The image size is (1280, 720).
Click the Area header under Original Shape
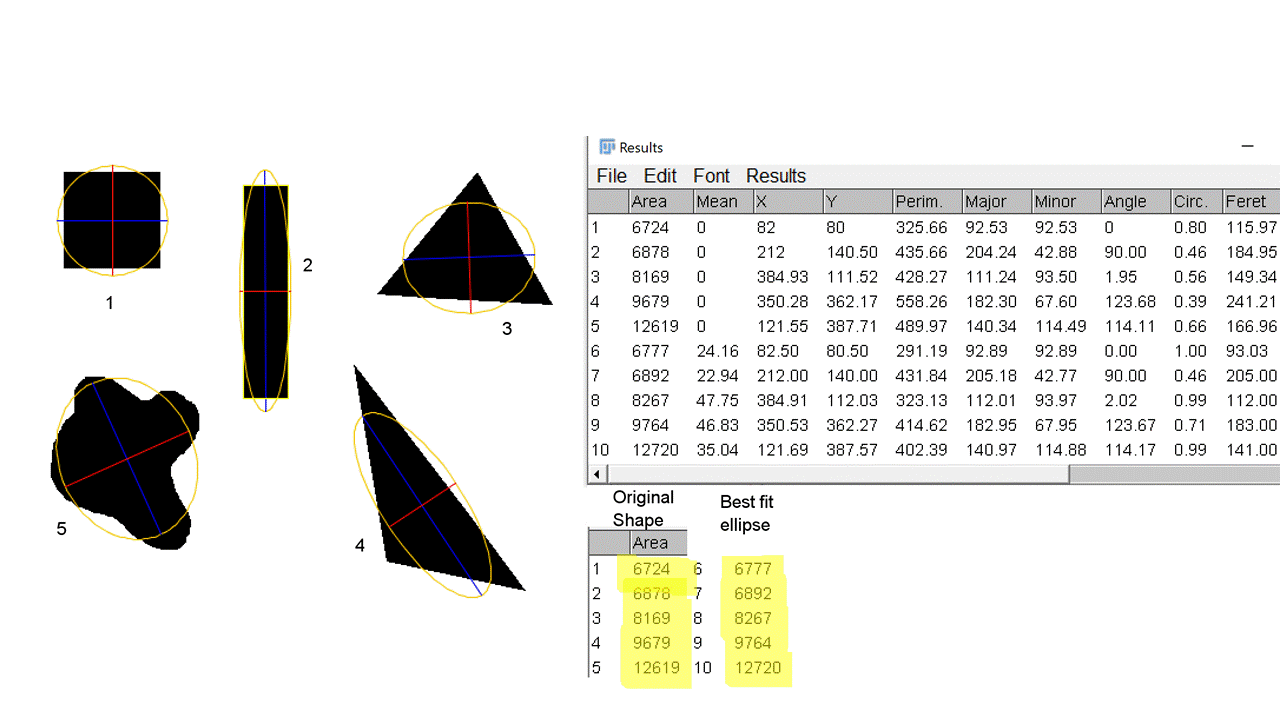pyautogui.click(x=650, y=543)
